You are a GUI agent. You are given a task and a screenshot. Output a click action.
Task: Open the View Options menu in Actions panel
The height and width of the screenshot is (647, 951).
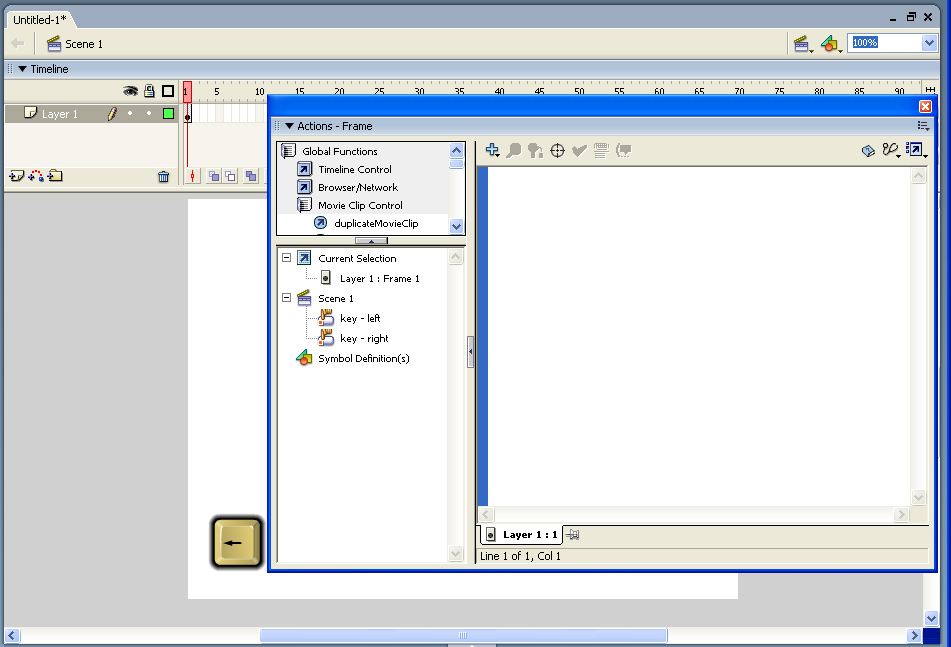coord(916,150)
